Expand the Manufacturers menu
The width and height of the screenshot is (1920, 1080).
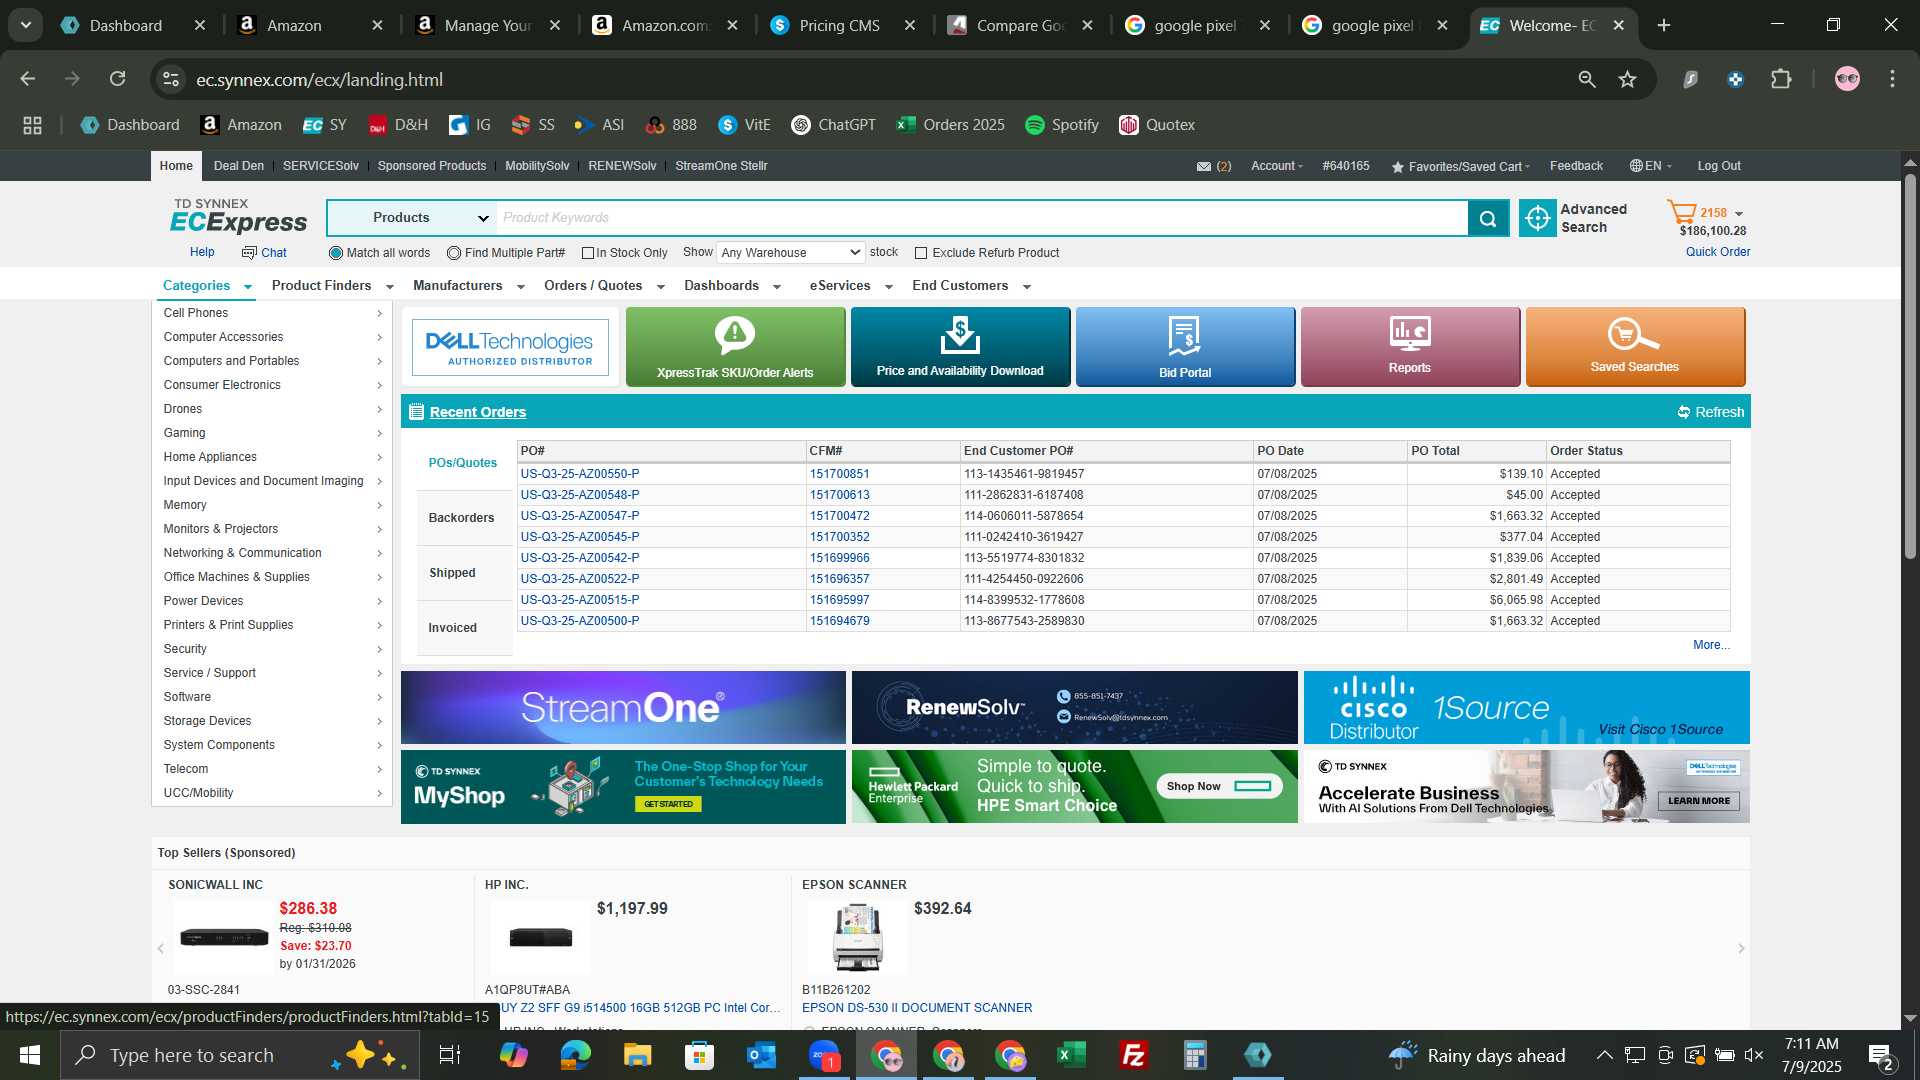point(469,286)
